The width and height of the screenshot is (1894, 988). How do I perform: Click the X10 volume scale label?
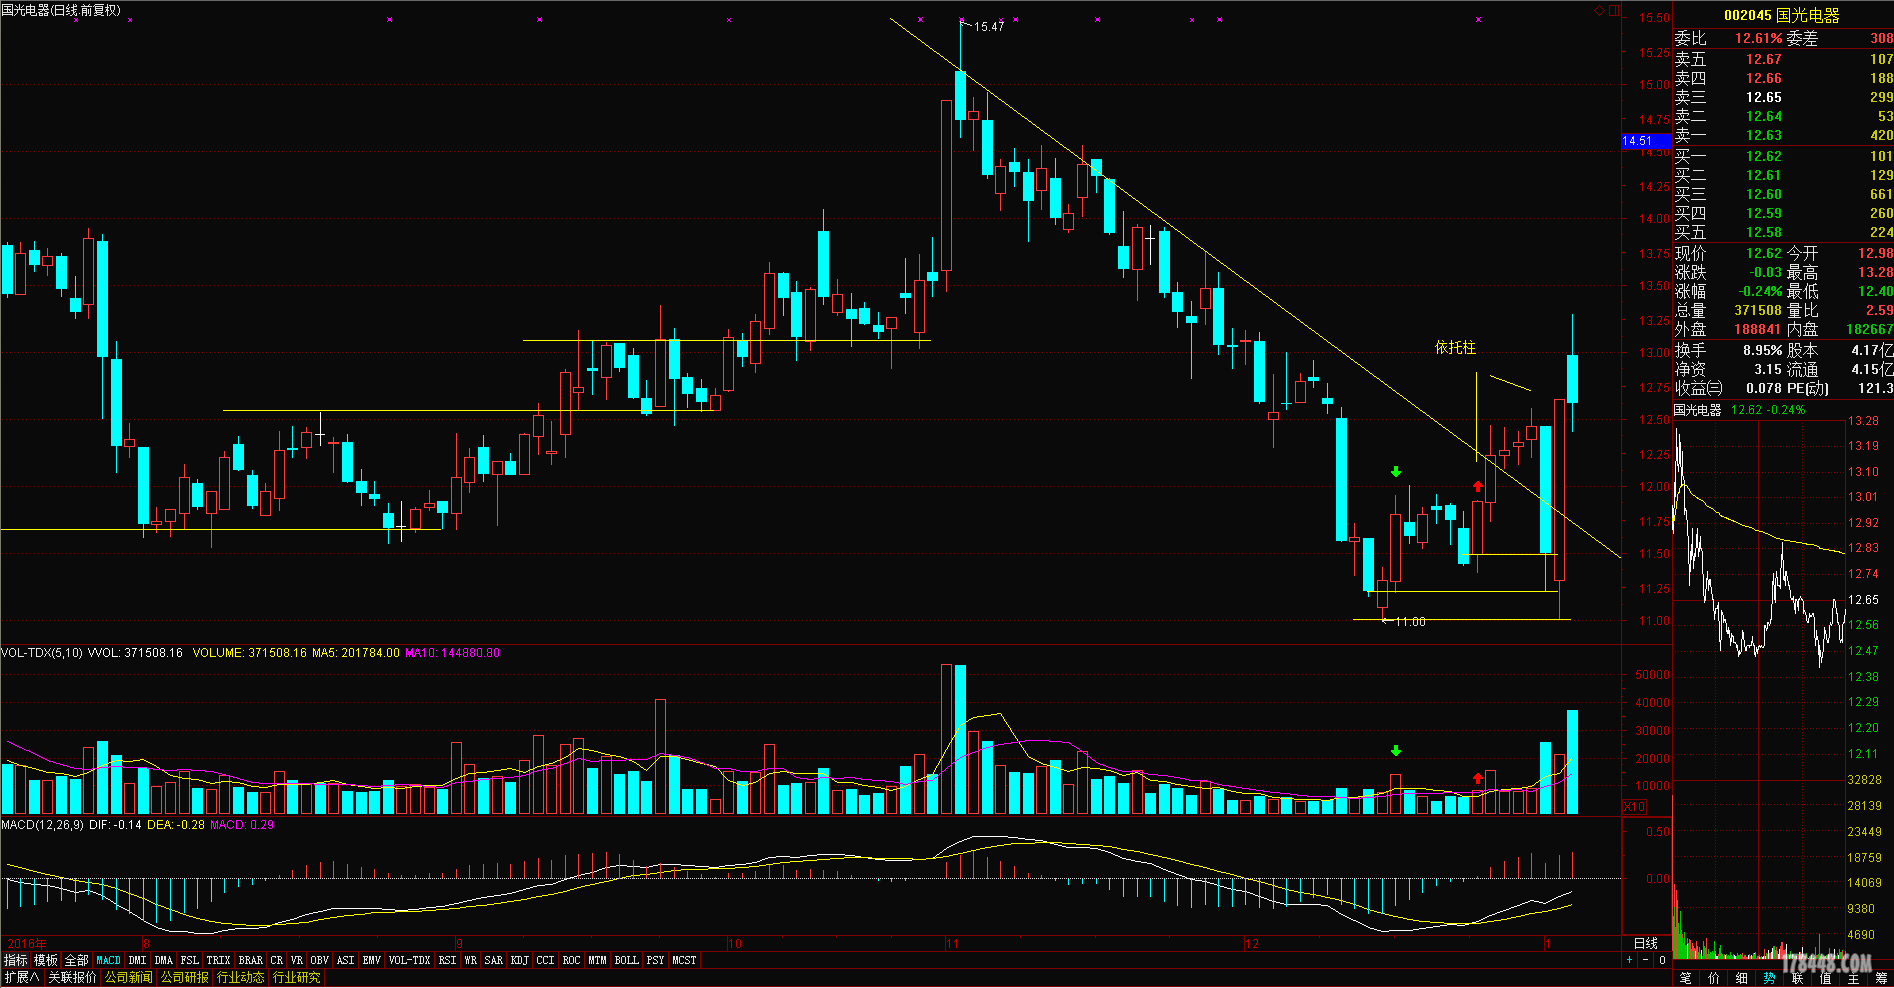(1633, 806)
